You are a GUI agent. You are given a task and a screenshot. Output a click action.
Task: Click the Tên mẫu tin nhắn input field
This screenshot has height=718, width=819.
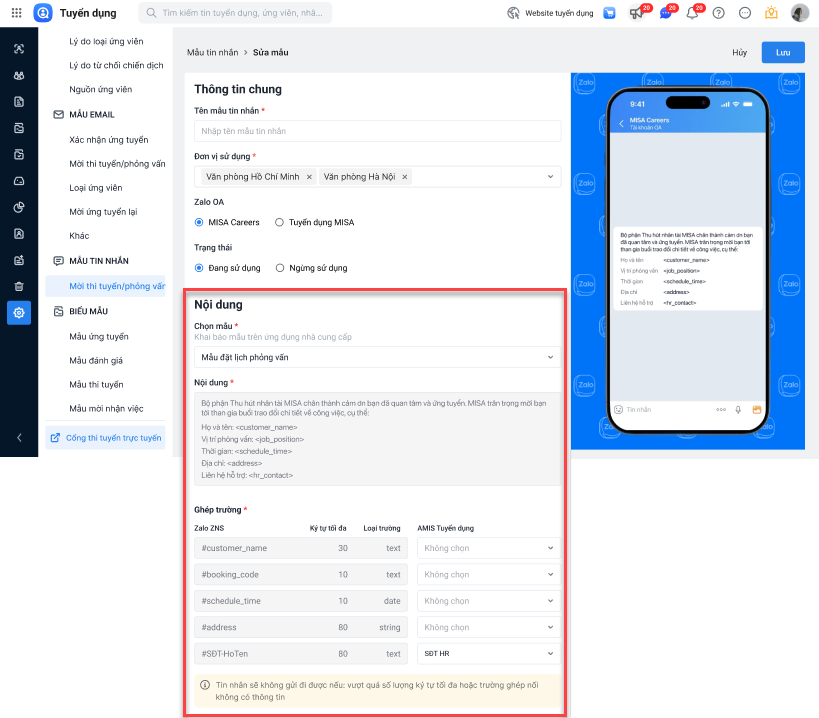(377, 131)
